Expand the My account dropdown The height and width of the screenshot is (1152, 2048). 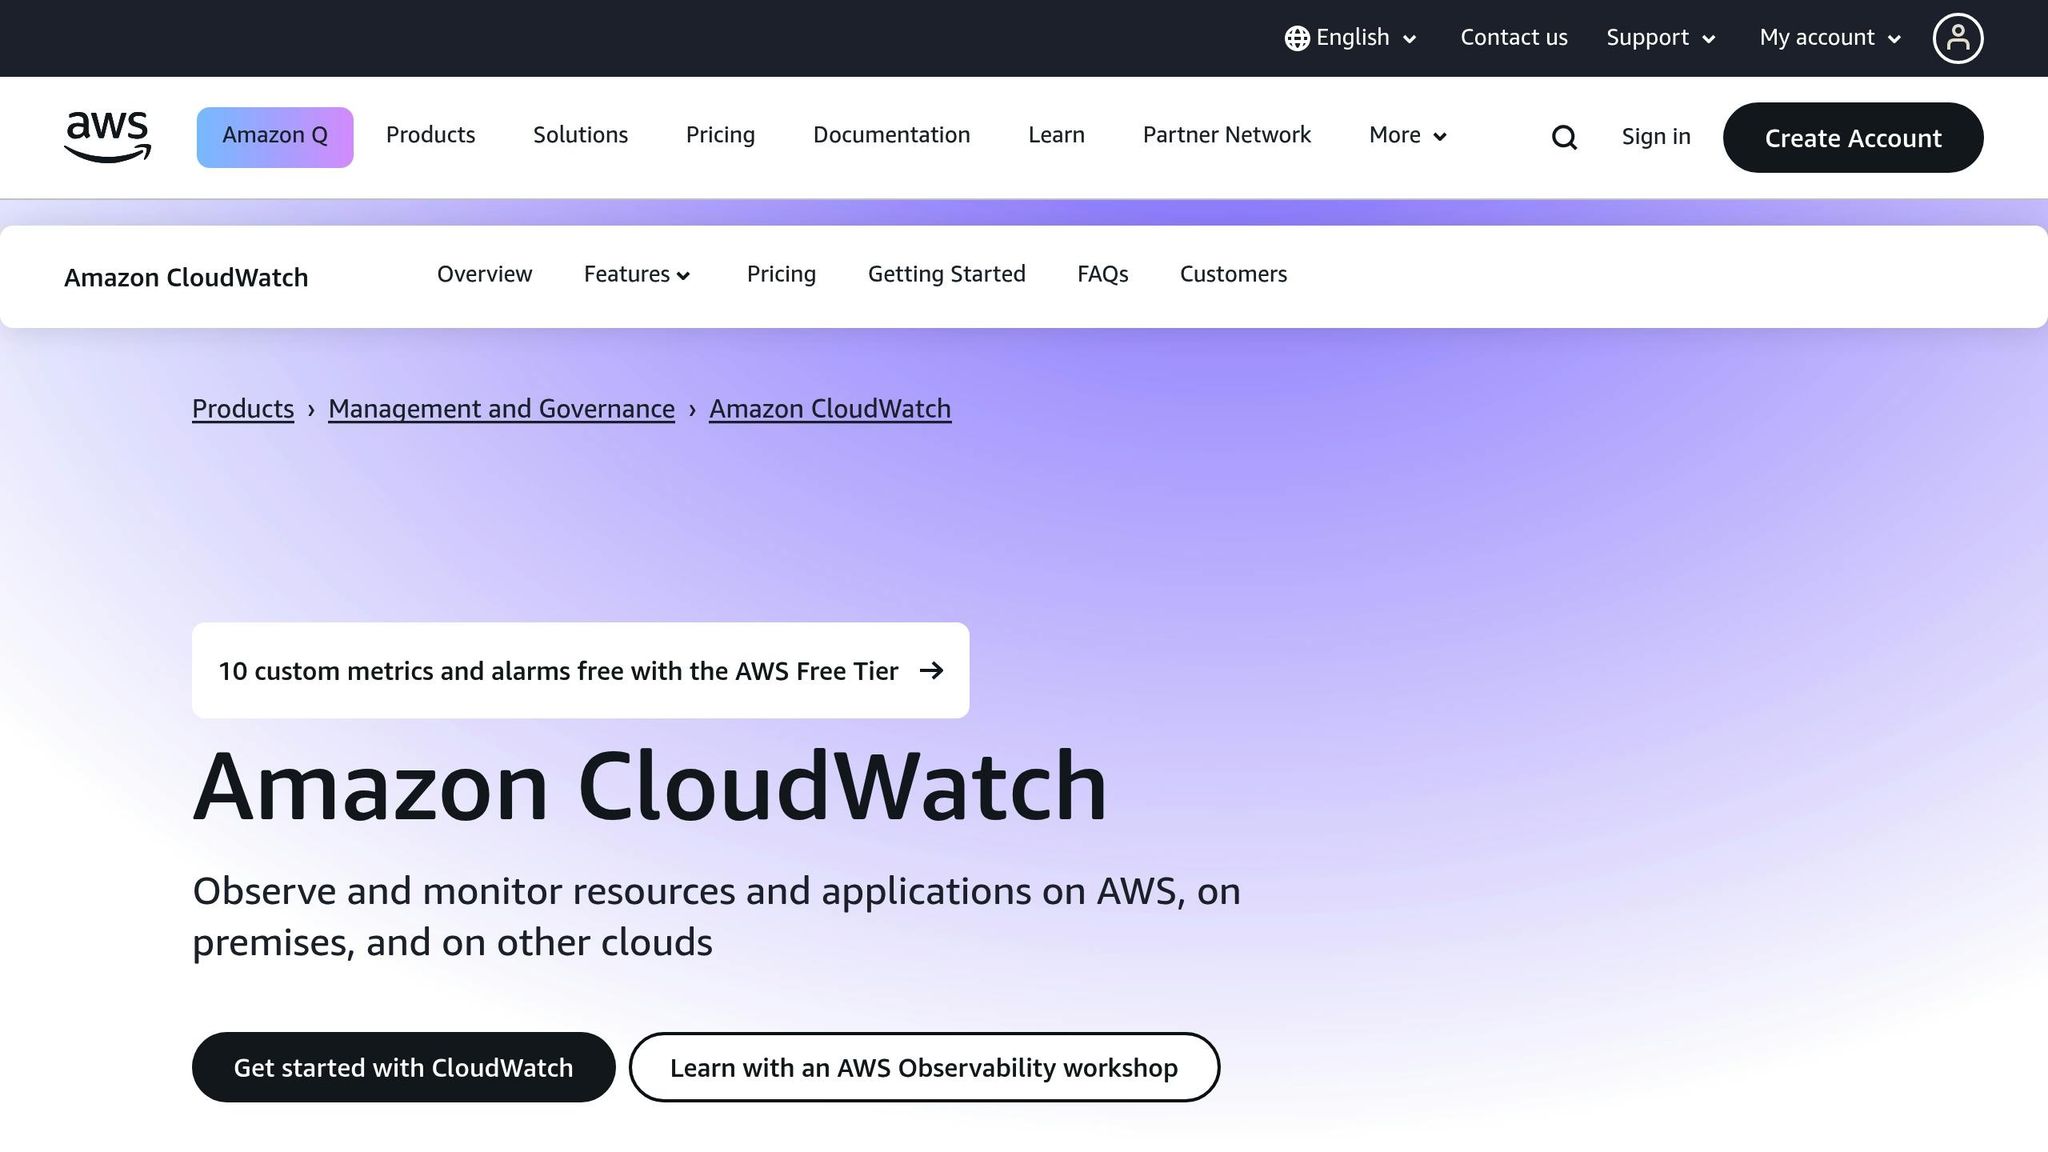click(x=1830, y=38)
